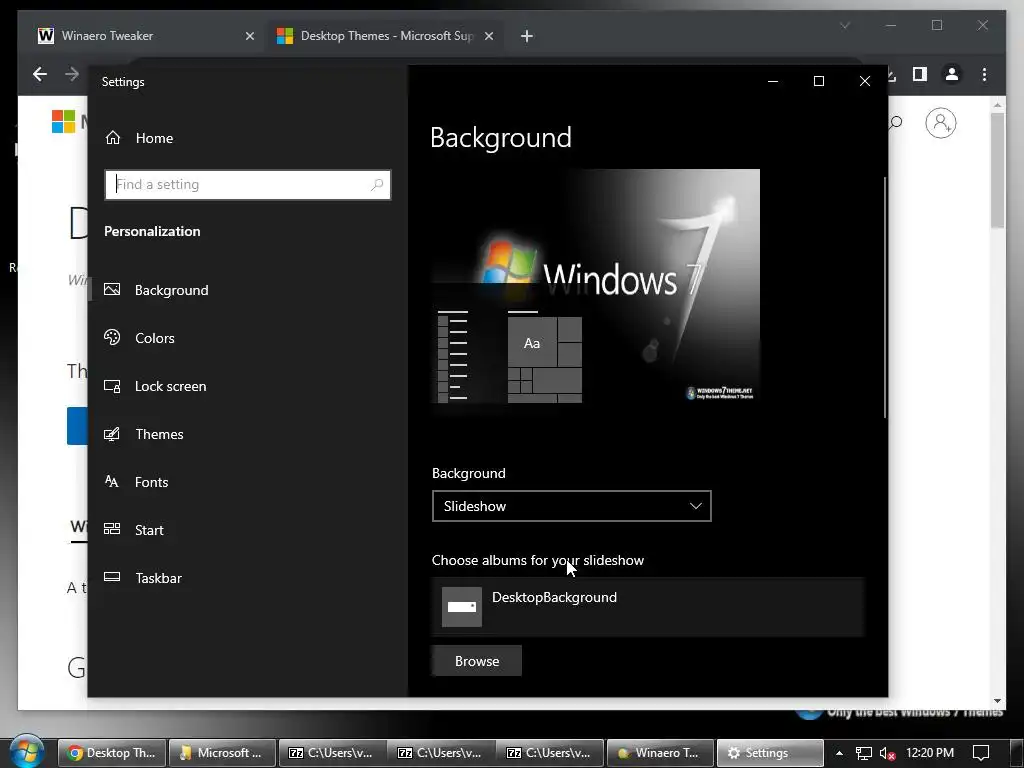Open Microsoft ... folder taskbar button
This screenshot has height=768, width=1024.
(x=222, y=753)
